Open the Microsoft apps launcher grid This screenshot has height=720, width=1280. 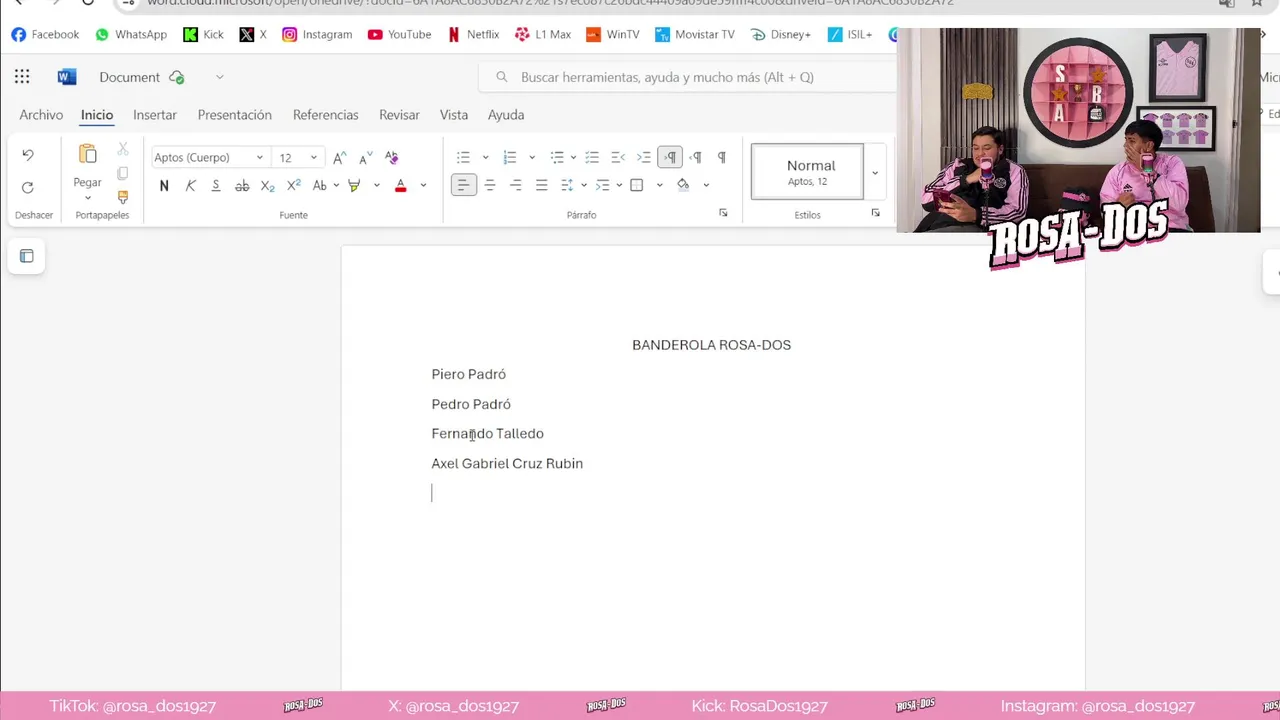(x=22, y=77)
